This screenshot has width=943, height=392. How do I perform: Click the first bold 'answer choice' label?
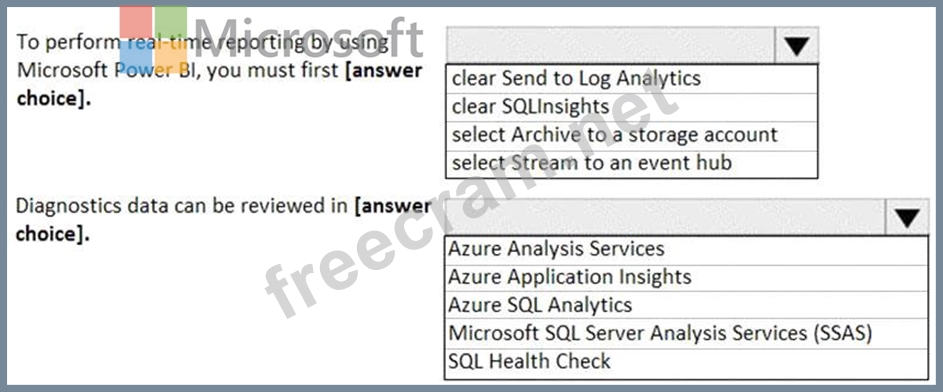(x=219, y=84)
